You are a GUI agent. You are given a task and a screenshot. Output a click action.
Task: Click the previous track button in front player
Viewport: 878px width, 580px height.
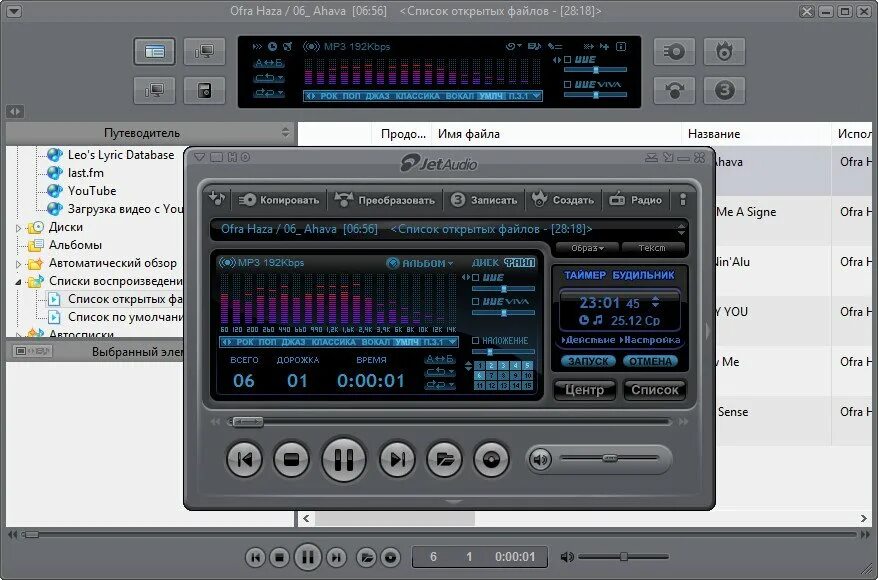[x=245, y=460]
